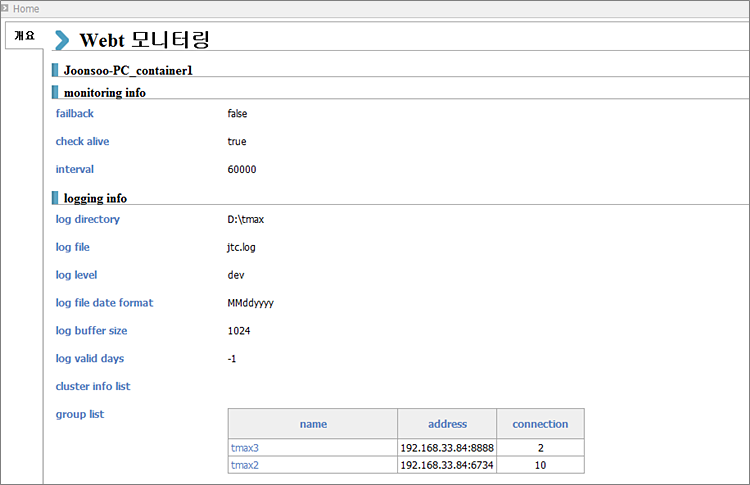Click the D:\tmax directory value
The height and width of the screenshot is (485, 750).
245,220
